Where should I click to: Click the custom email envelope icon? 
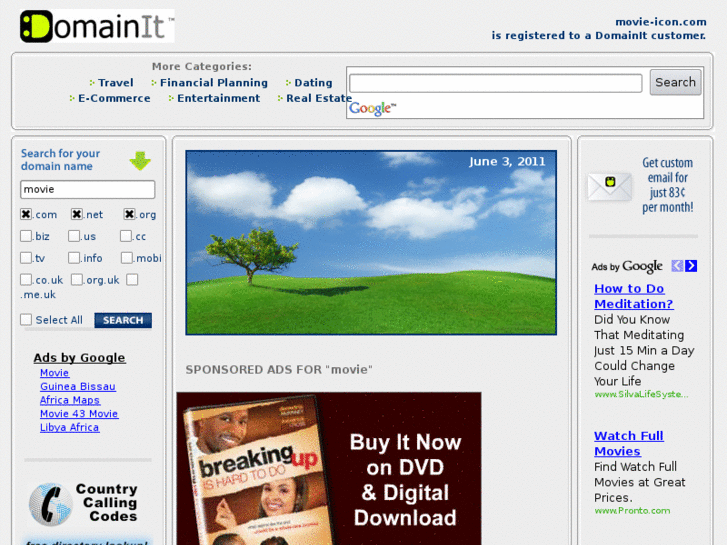tap(610, 186)
